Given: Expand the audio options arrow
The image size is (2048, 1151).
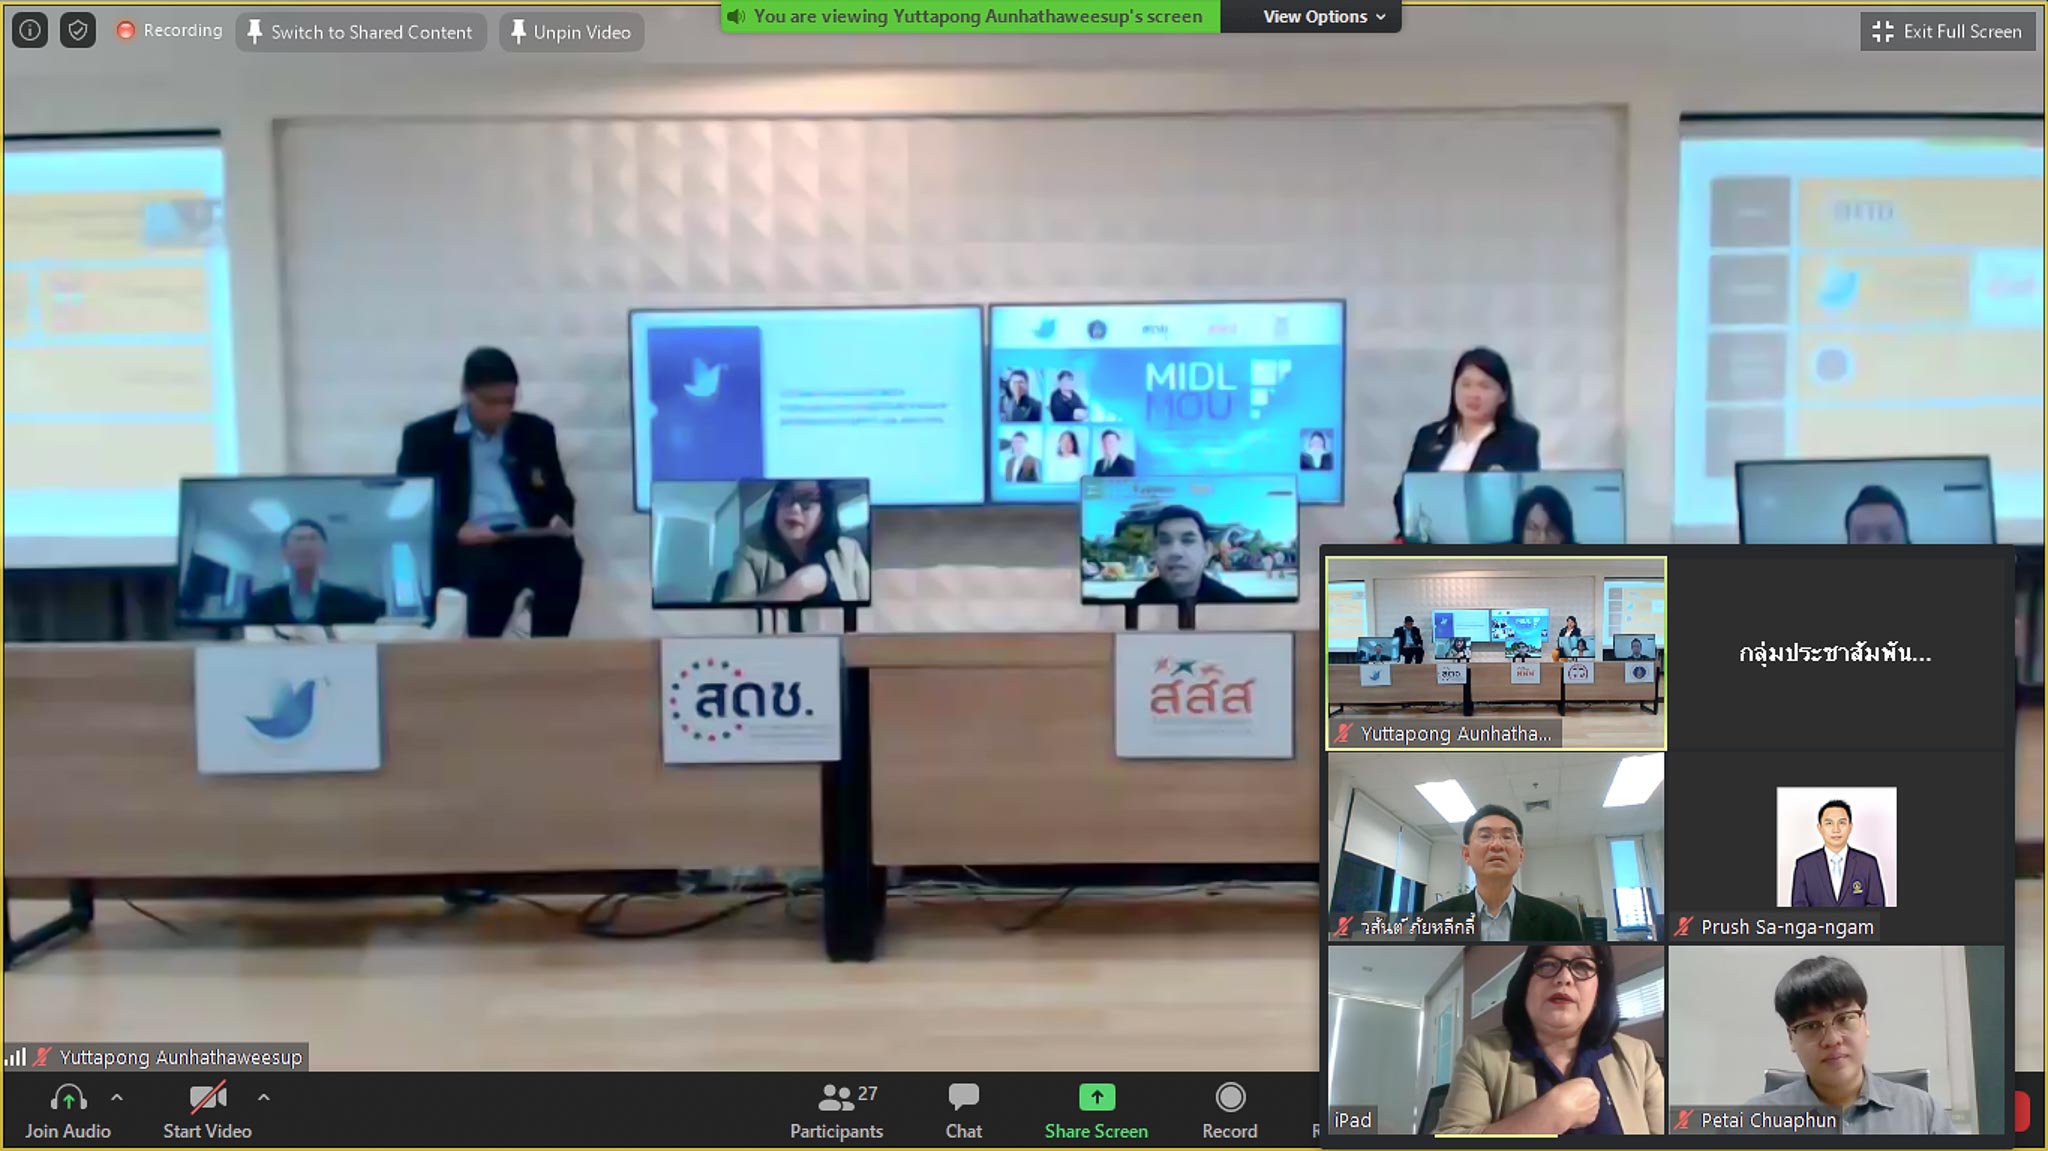Looking at the screenshot, I should (x=117, y=1097).
